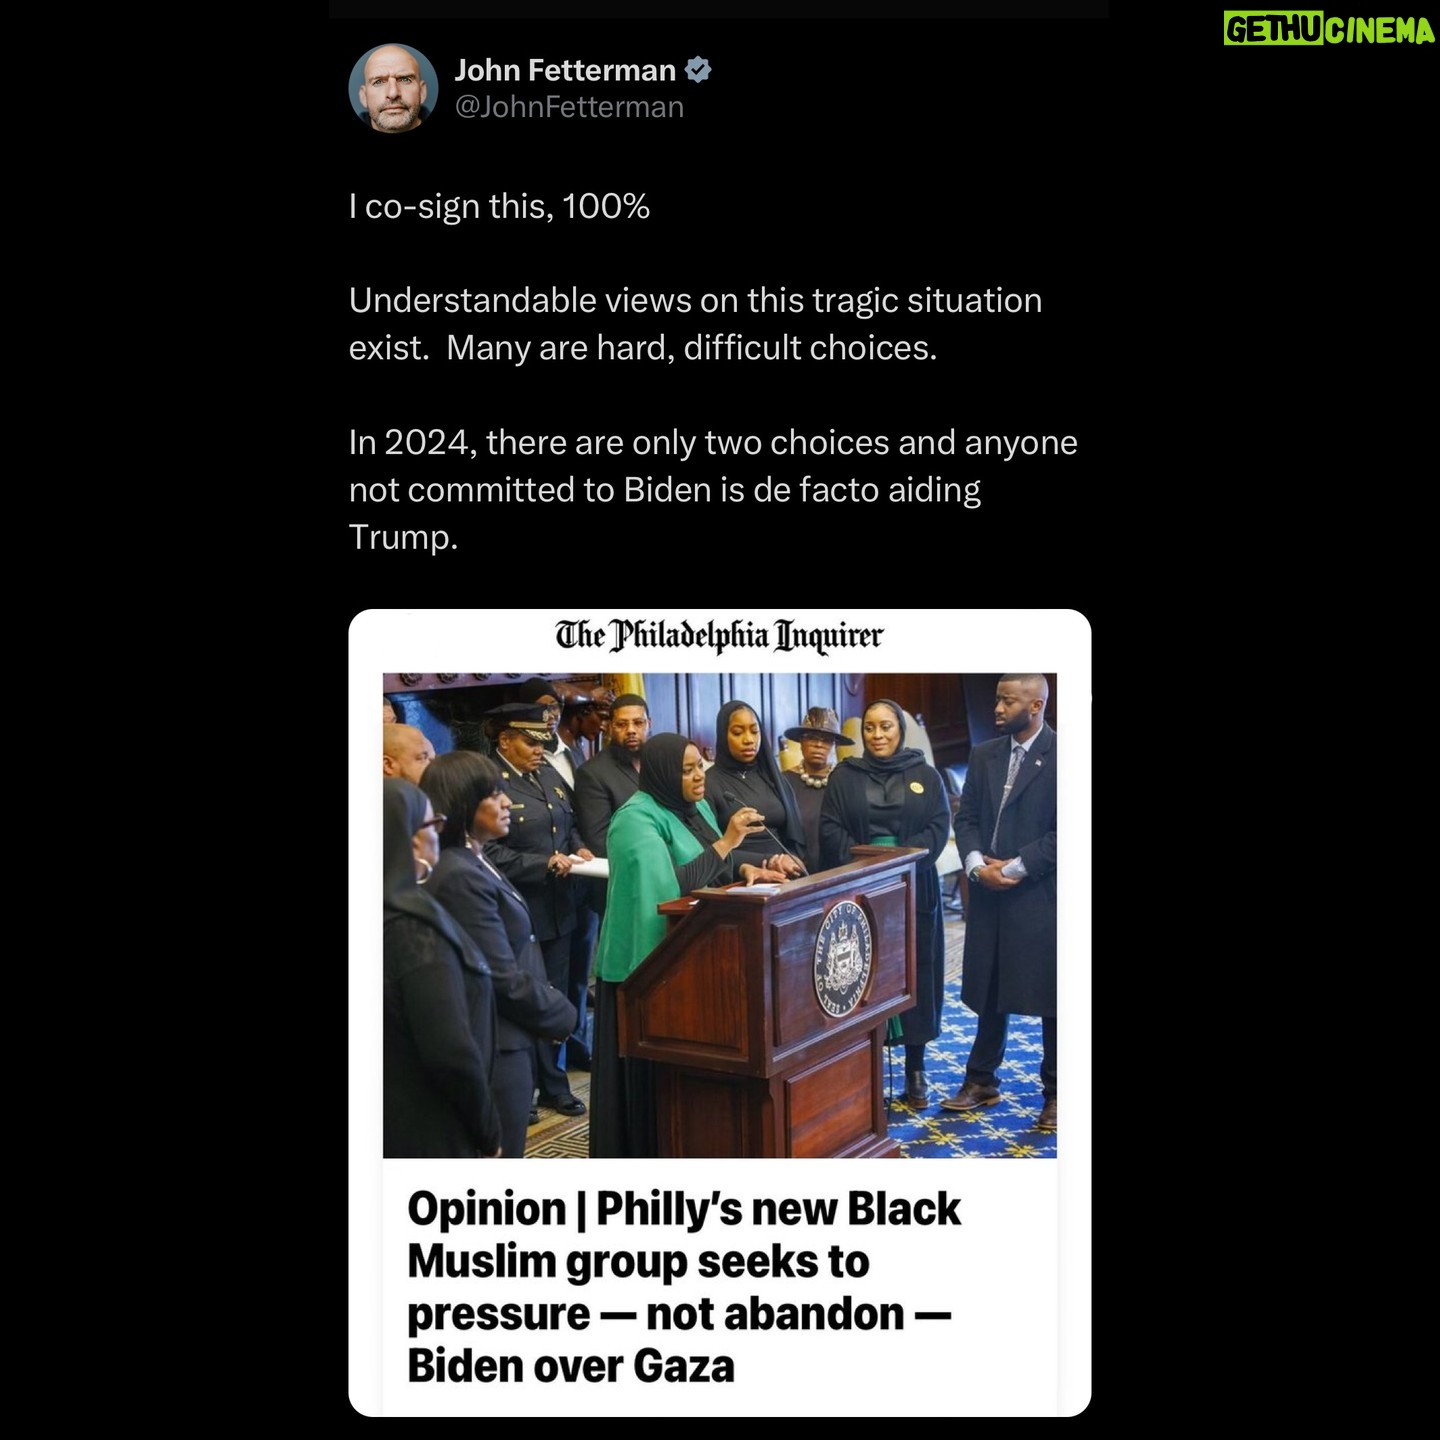1440x1440 pixels.
Task: Click the CINEMA watermark text
Action: point(1380,30)
